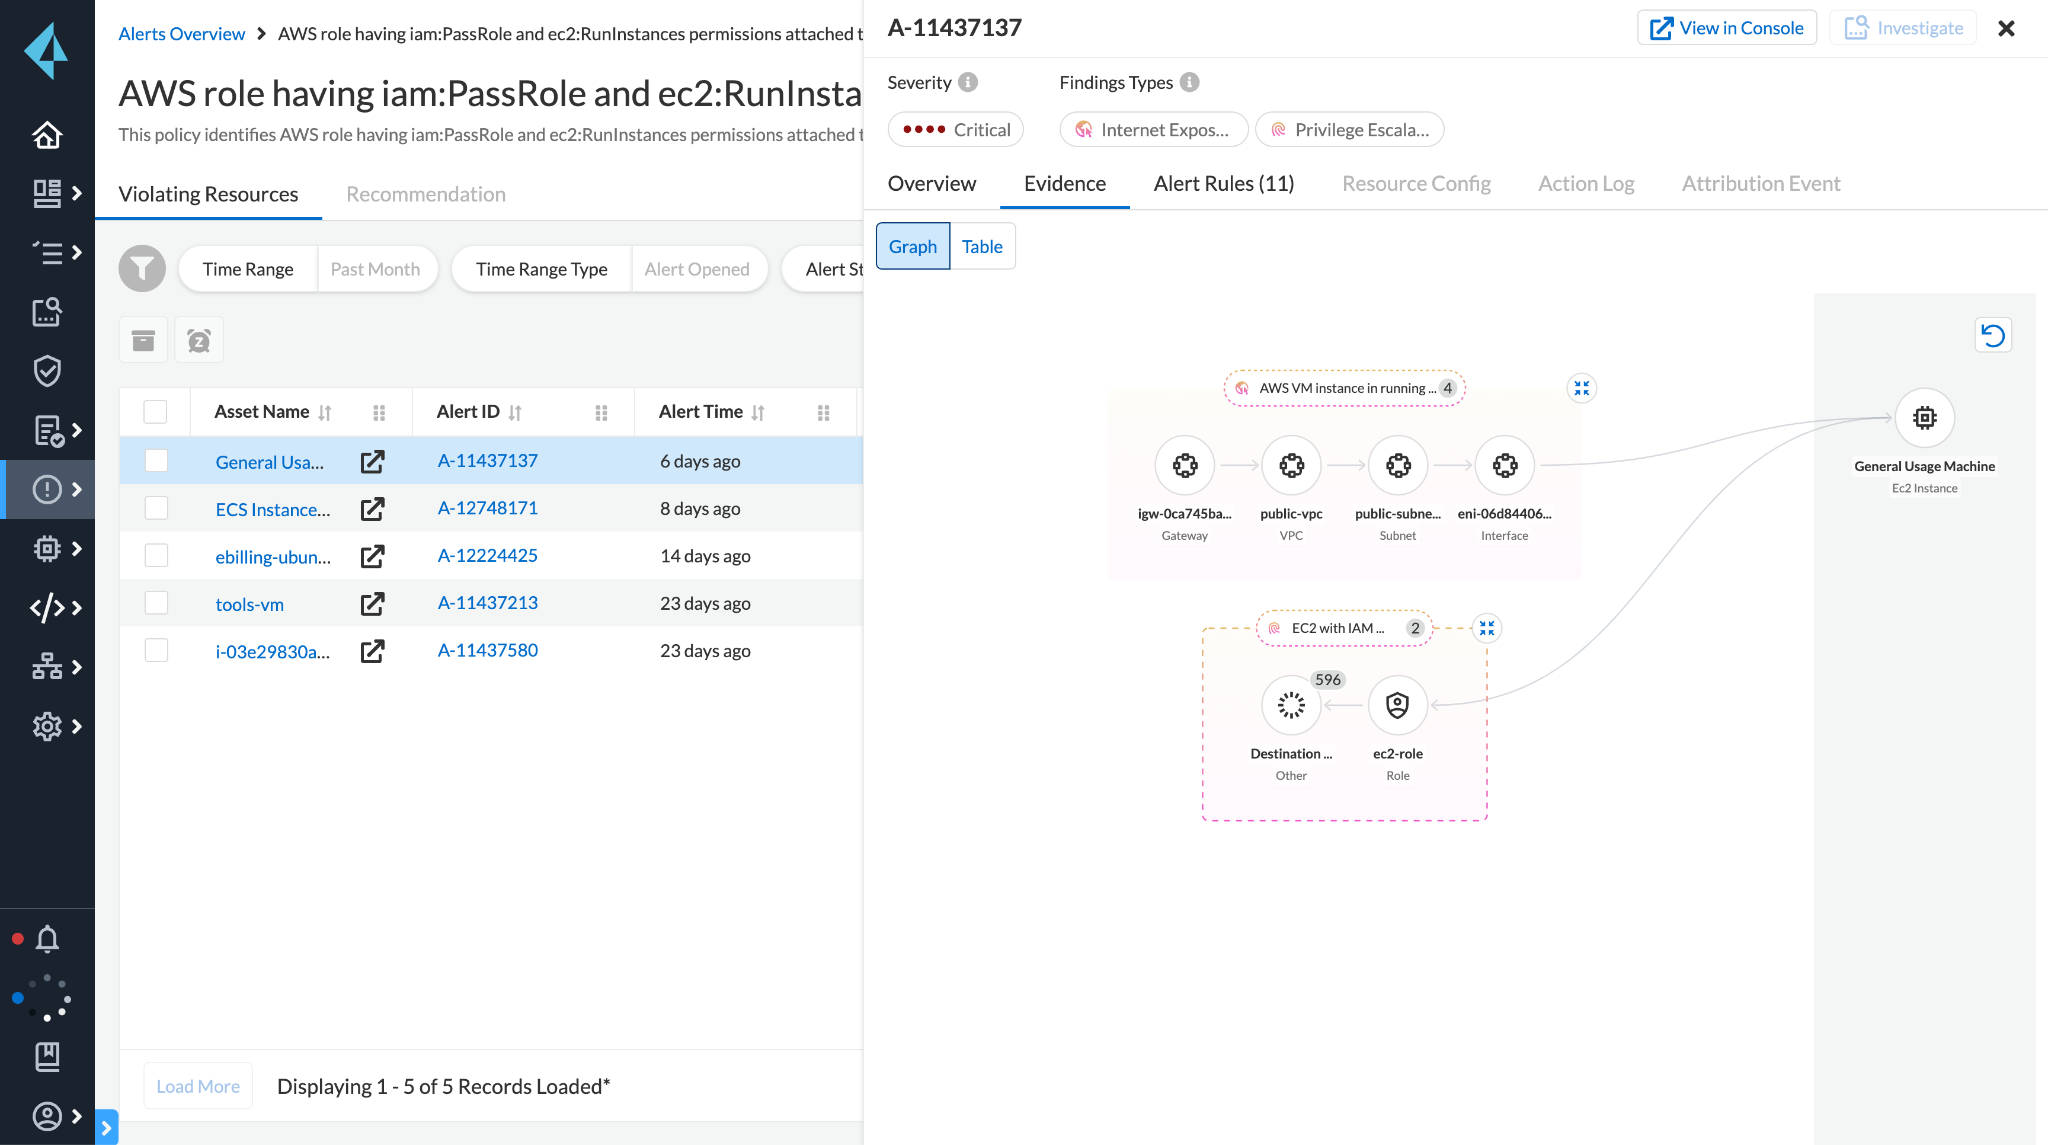Click View in Console button
This screenshot has height=1145, width=2048.
click(x=1726, y=28)
